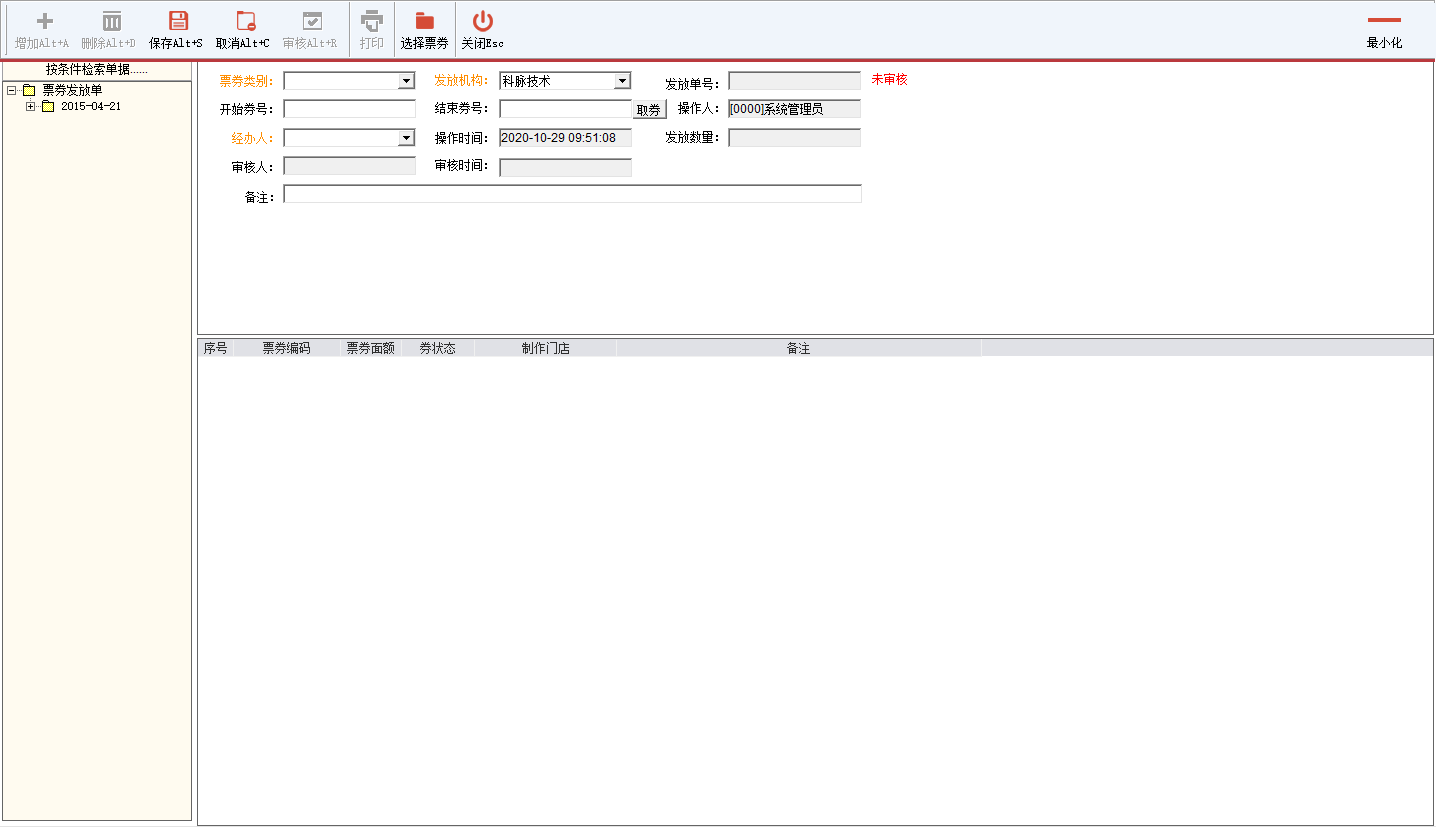Collapse the 票券发放单 tree root
The image size is (1436, 827).
click(x=11, y=90)
